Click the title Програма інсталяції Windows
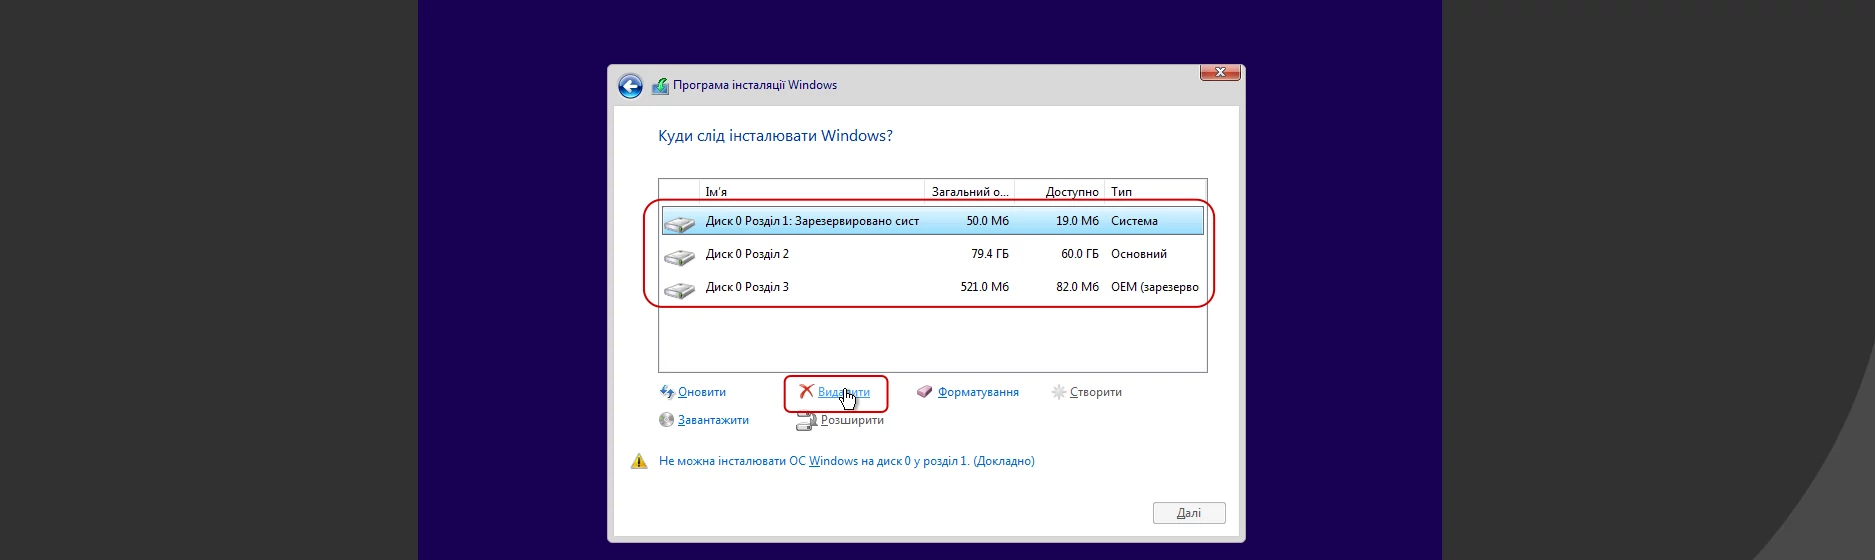The image size is (1875, 560). tap(755, 86)
